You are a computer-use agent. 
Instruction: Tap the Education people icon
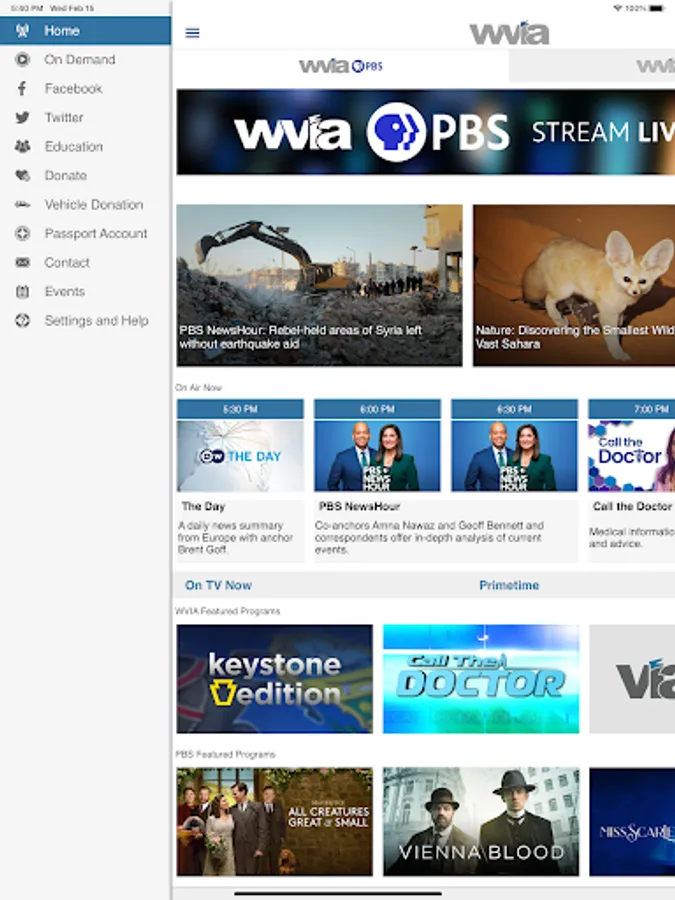[22, 146]
